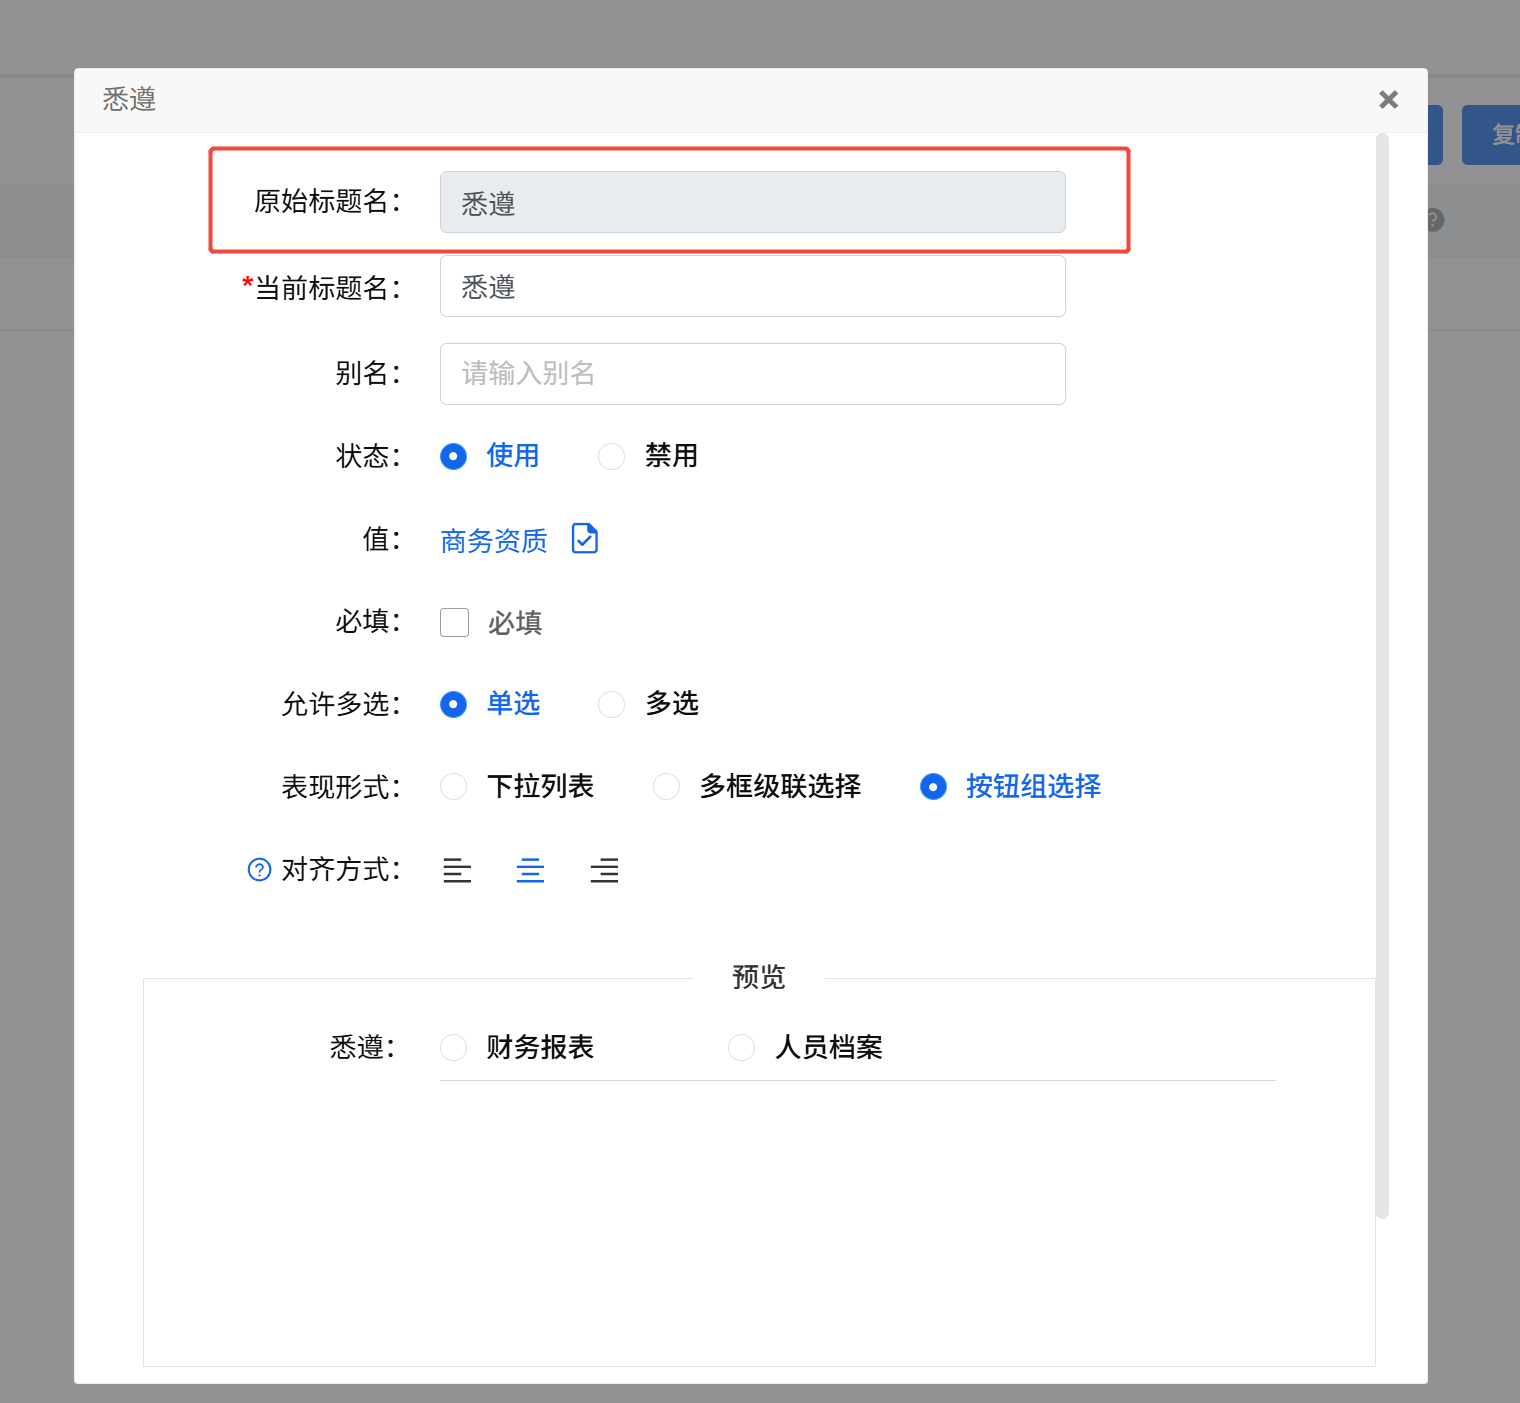
Task: Click the 当前标题名 input field
Action: click(752, 287)
